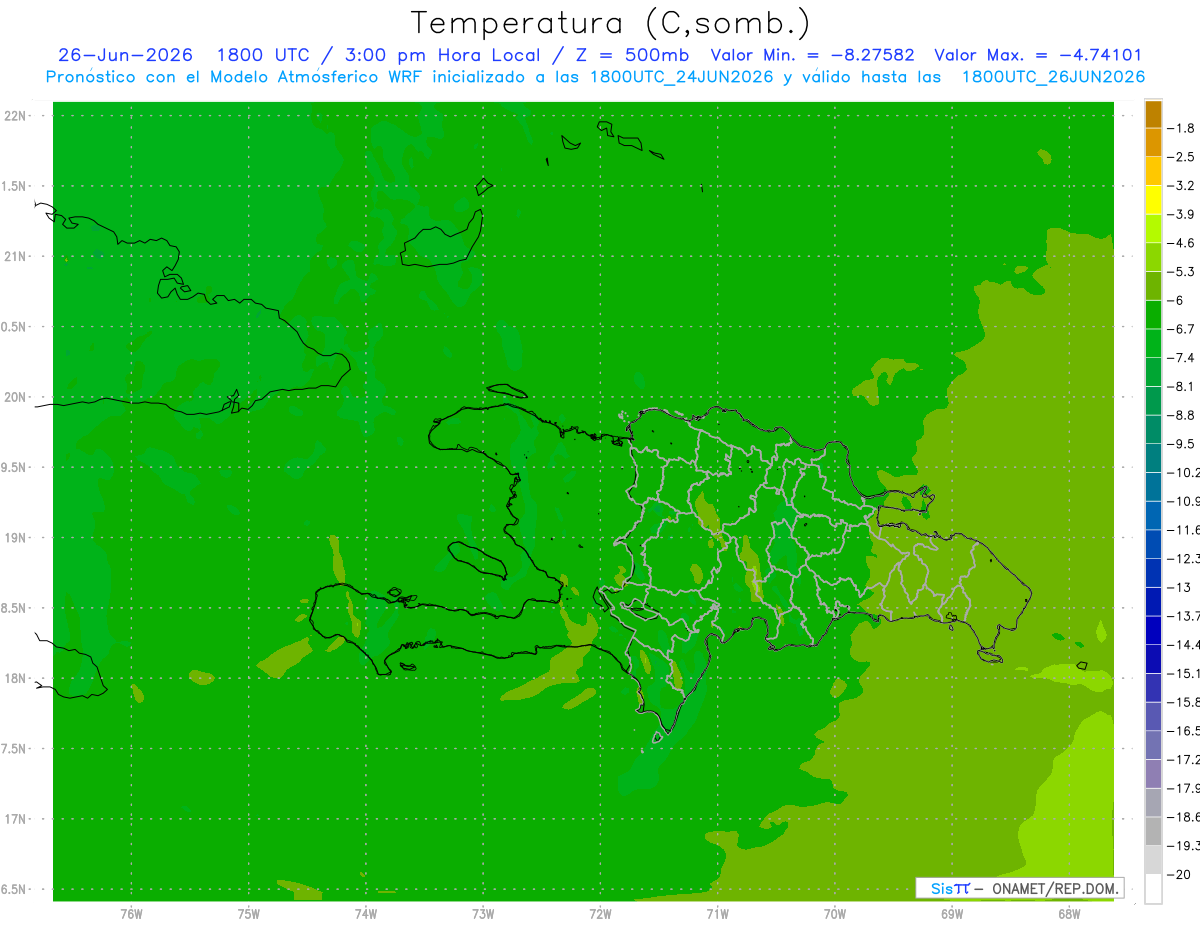The image size is (1200, 927).
Task: Click the '19N' latitude axis label
Action: (15, 538)
